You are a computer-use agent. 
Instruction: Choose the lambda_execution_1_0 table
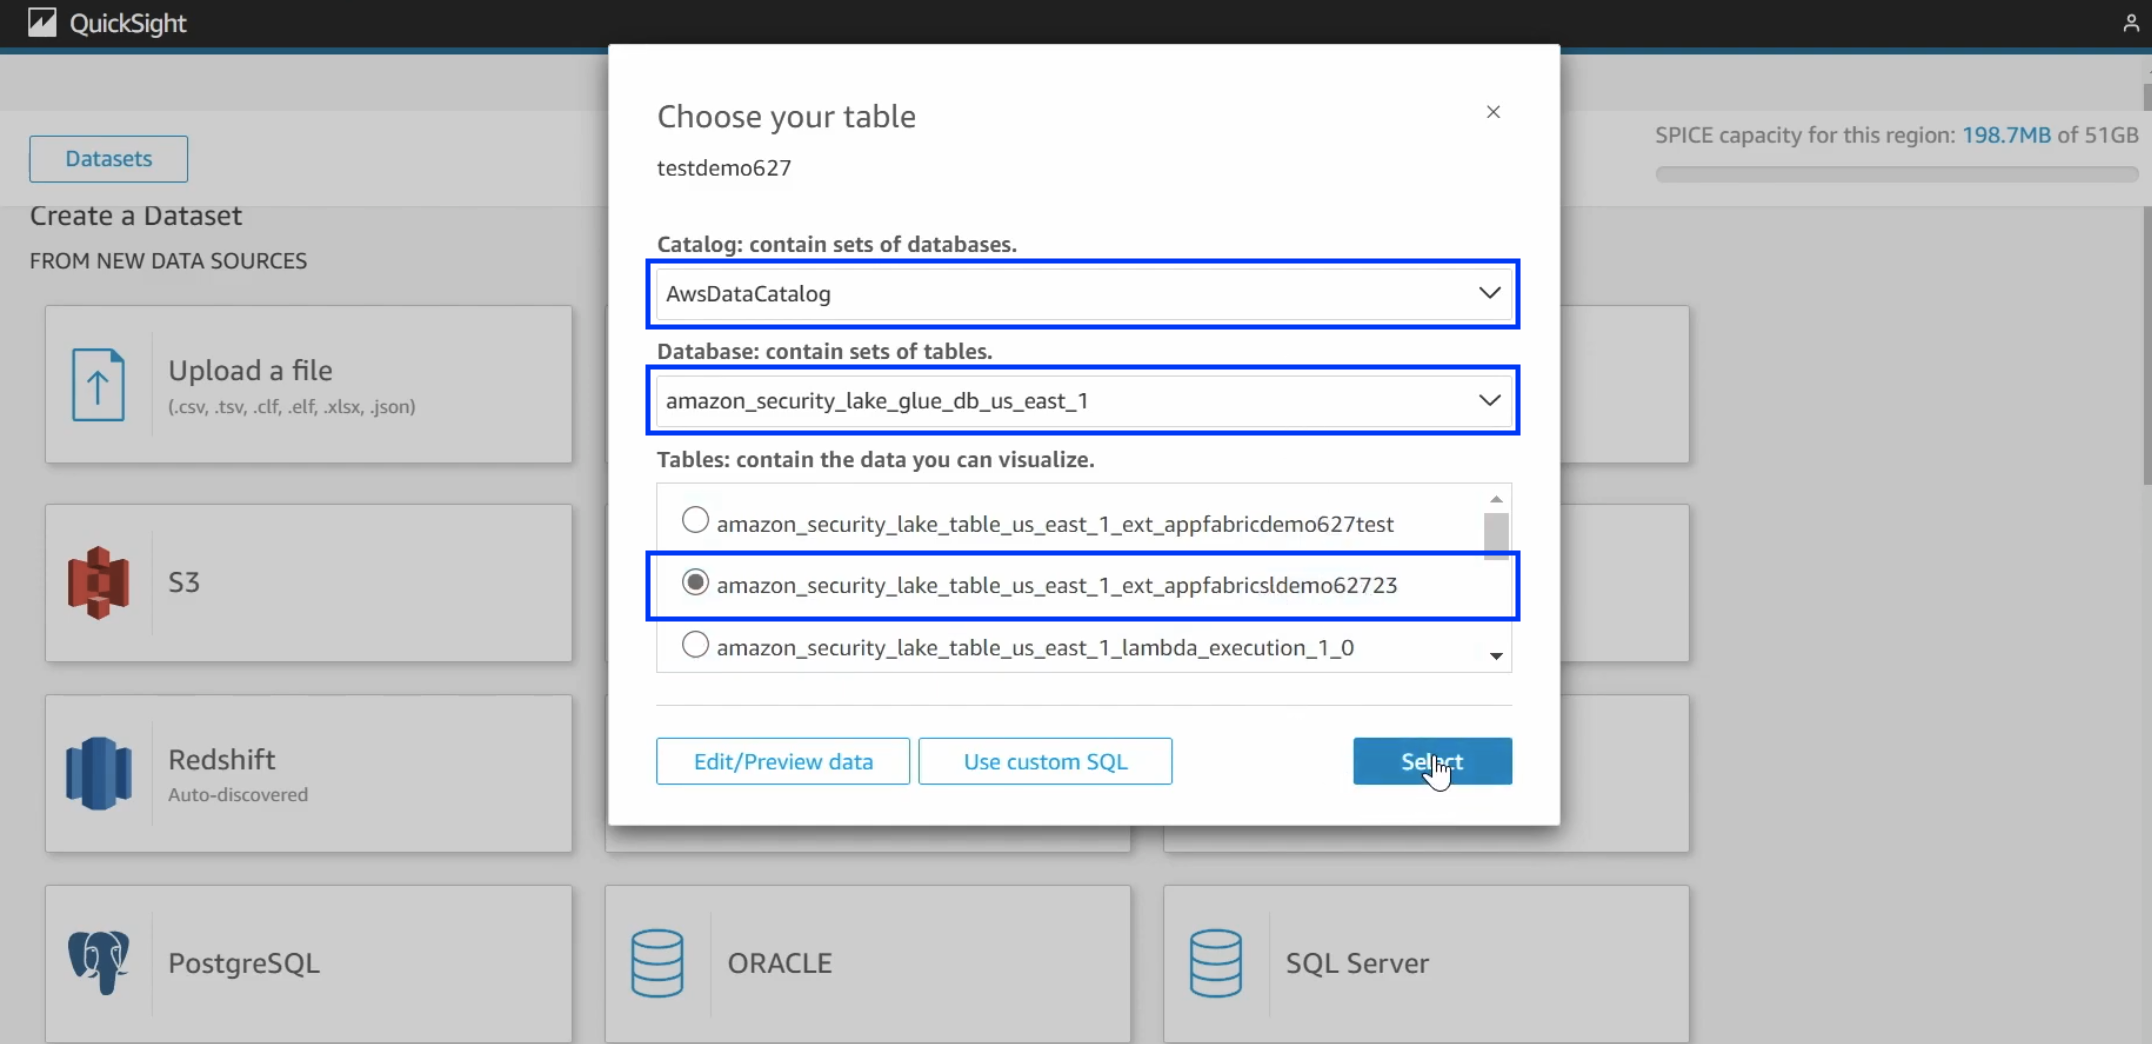[x=695, y=644]
